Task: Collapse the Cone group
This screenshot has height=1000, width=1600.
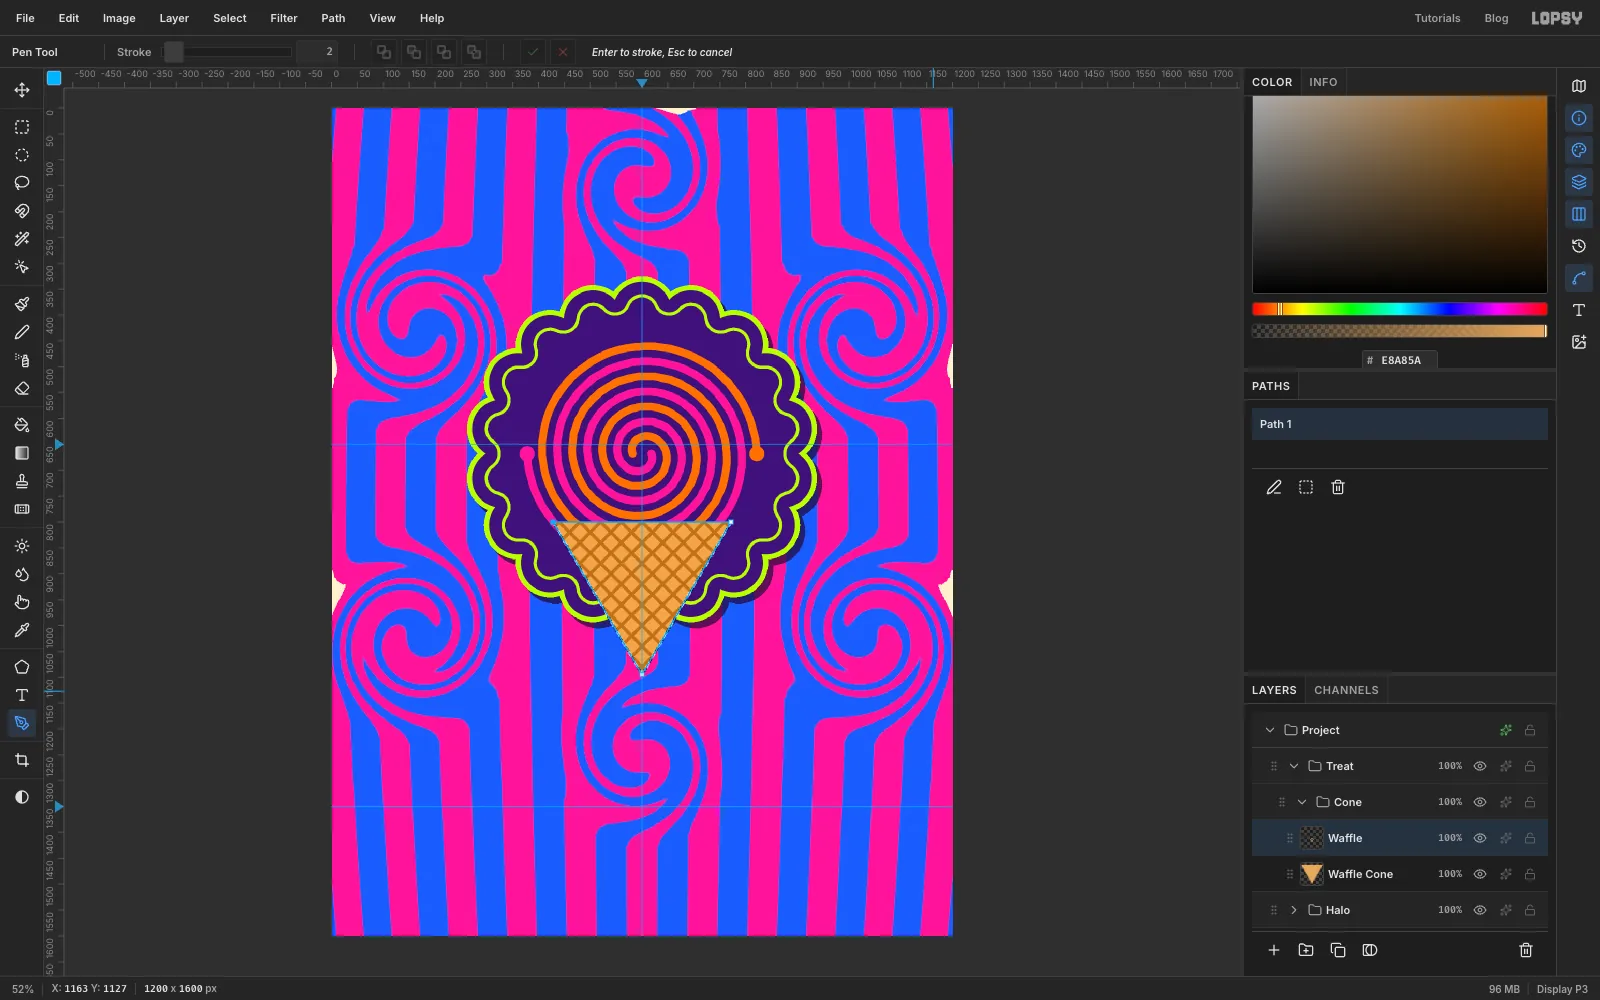Action: (1302, 802)
